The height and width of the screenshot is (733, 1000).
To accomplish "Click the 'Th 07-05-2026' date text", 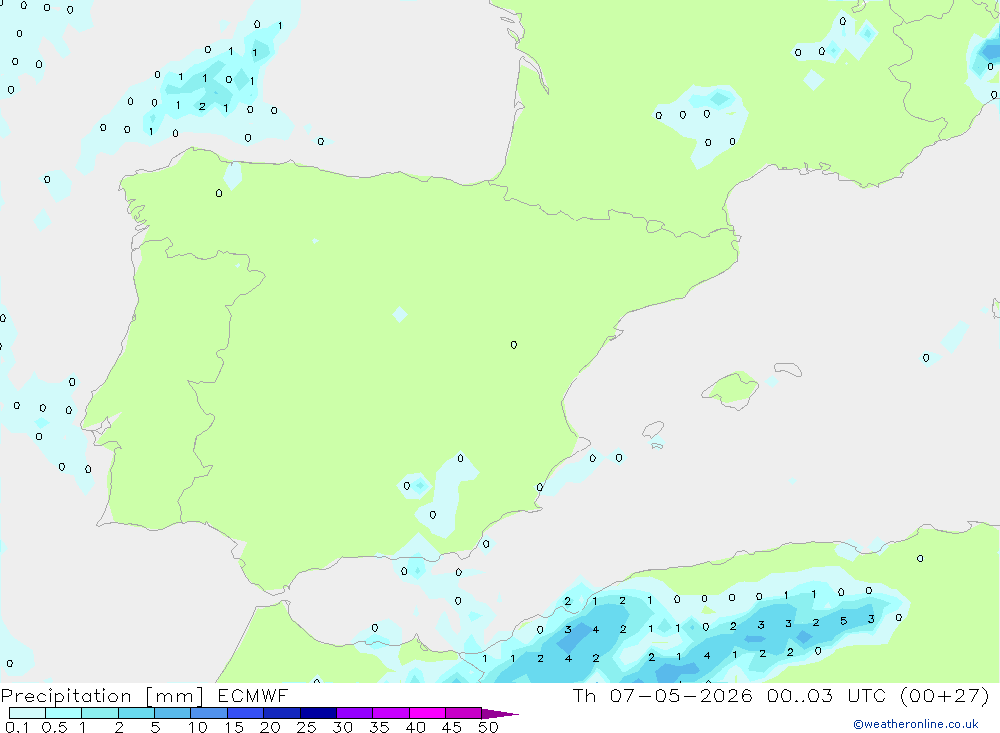I will 663,695.
